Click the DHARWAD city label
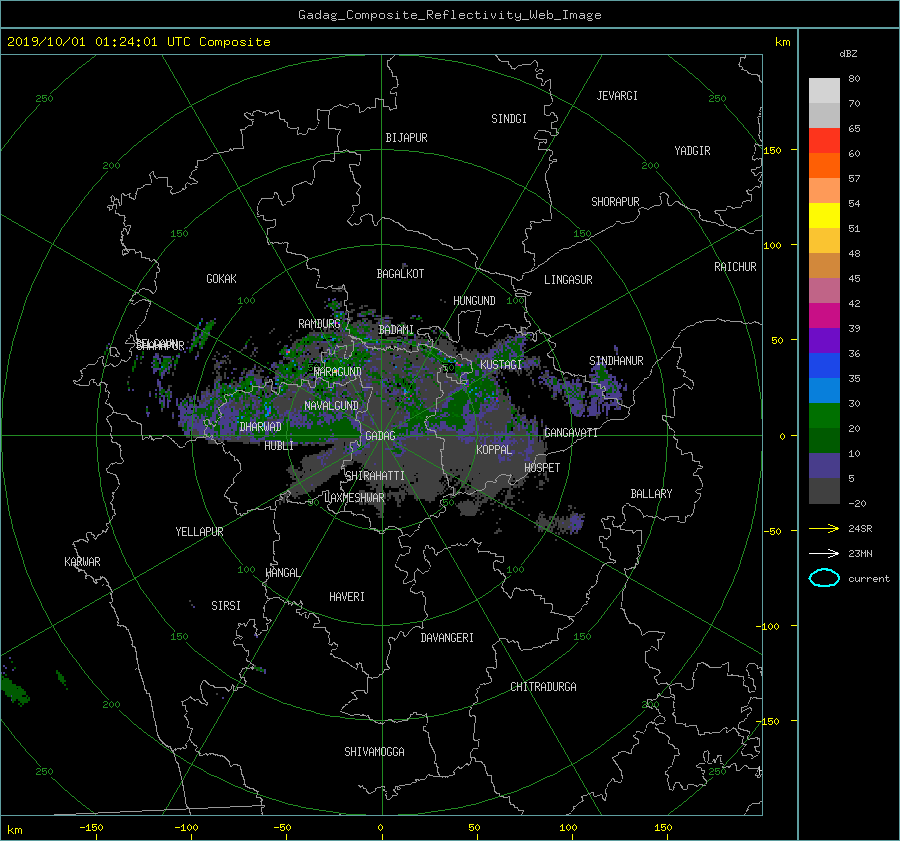The image size is (900, 841). tap(261, 427)
